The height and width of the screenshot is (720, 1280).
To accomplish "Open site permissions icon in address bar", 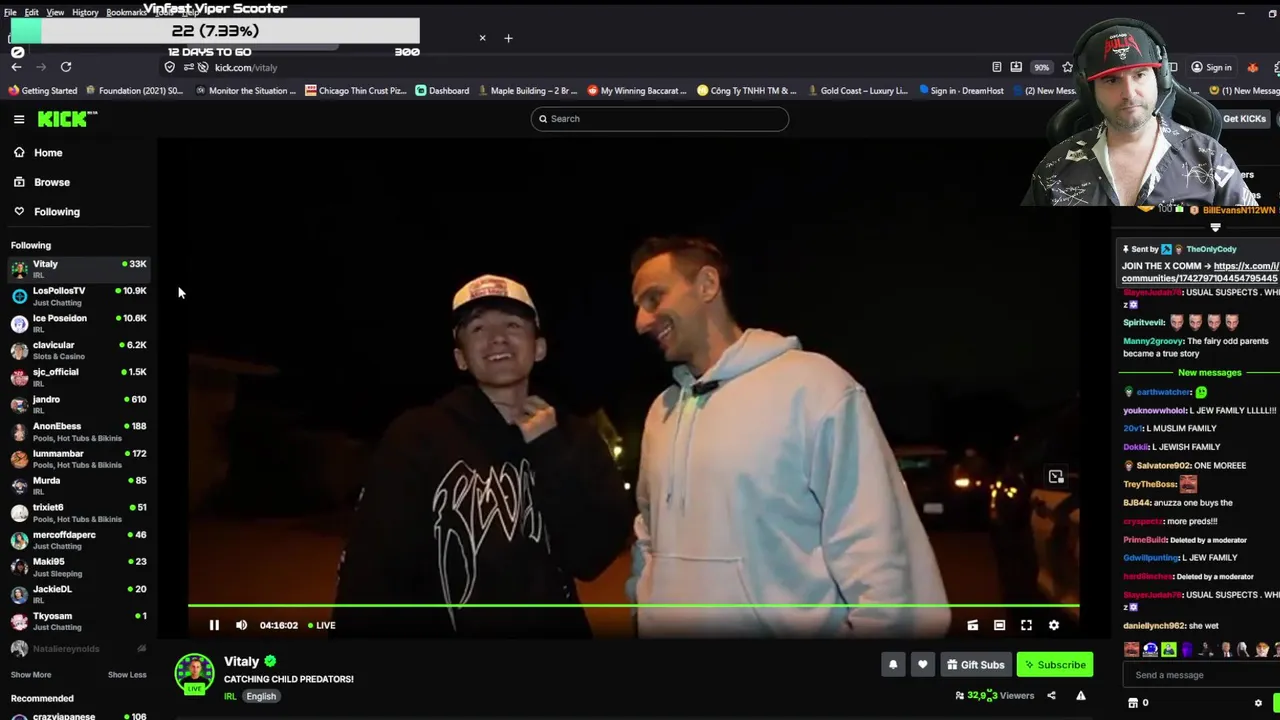I will pos(187,67).
